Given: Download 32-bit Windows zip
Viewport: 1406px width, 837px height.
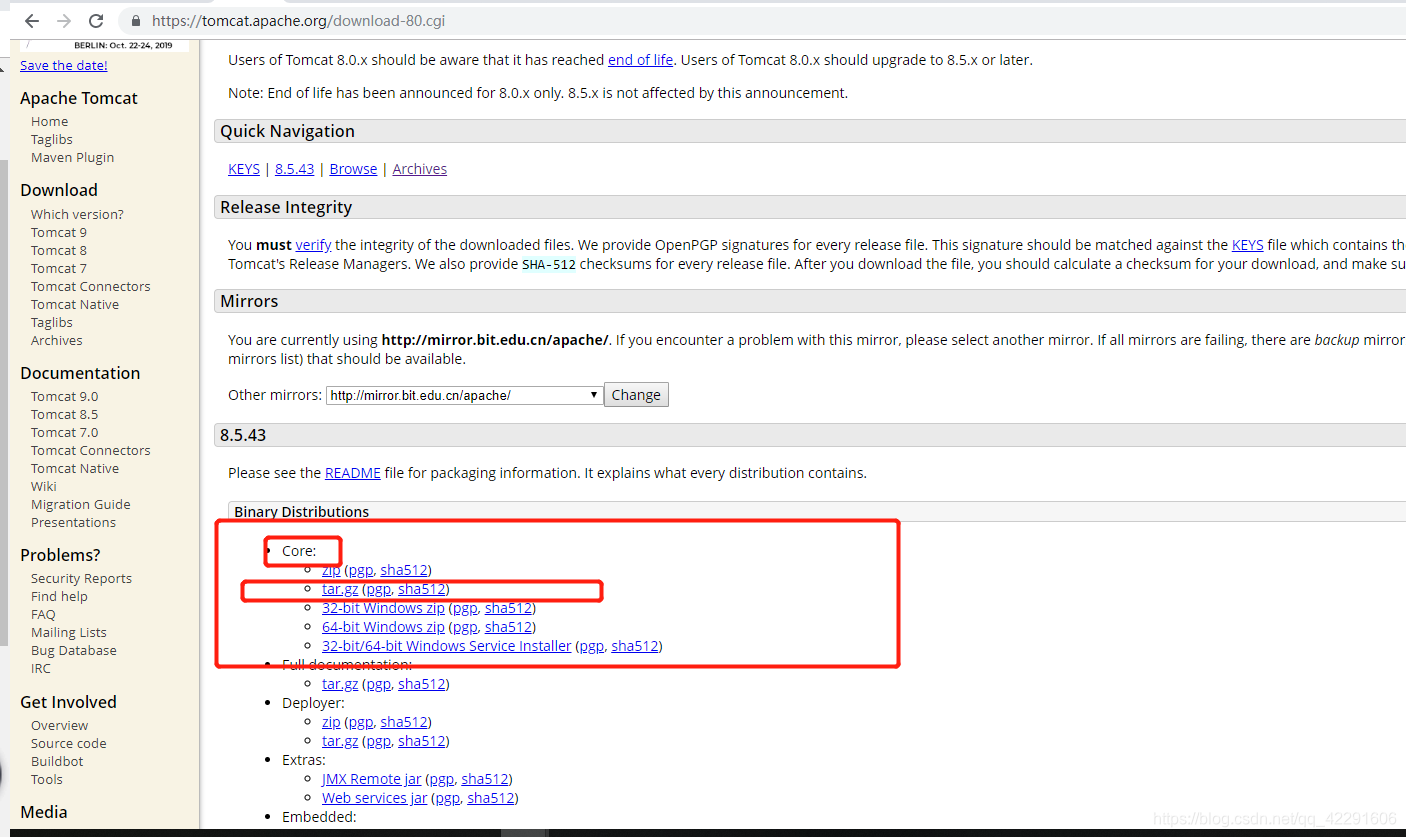Looking at the screenshot, I should click(383, 608).
